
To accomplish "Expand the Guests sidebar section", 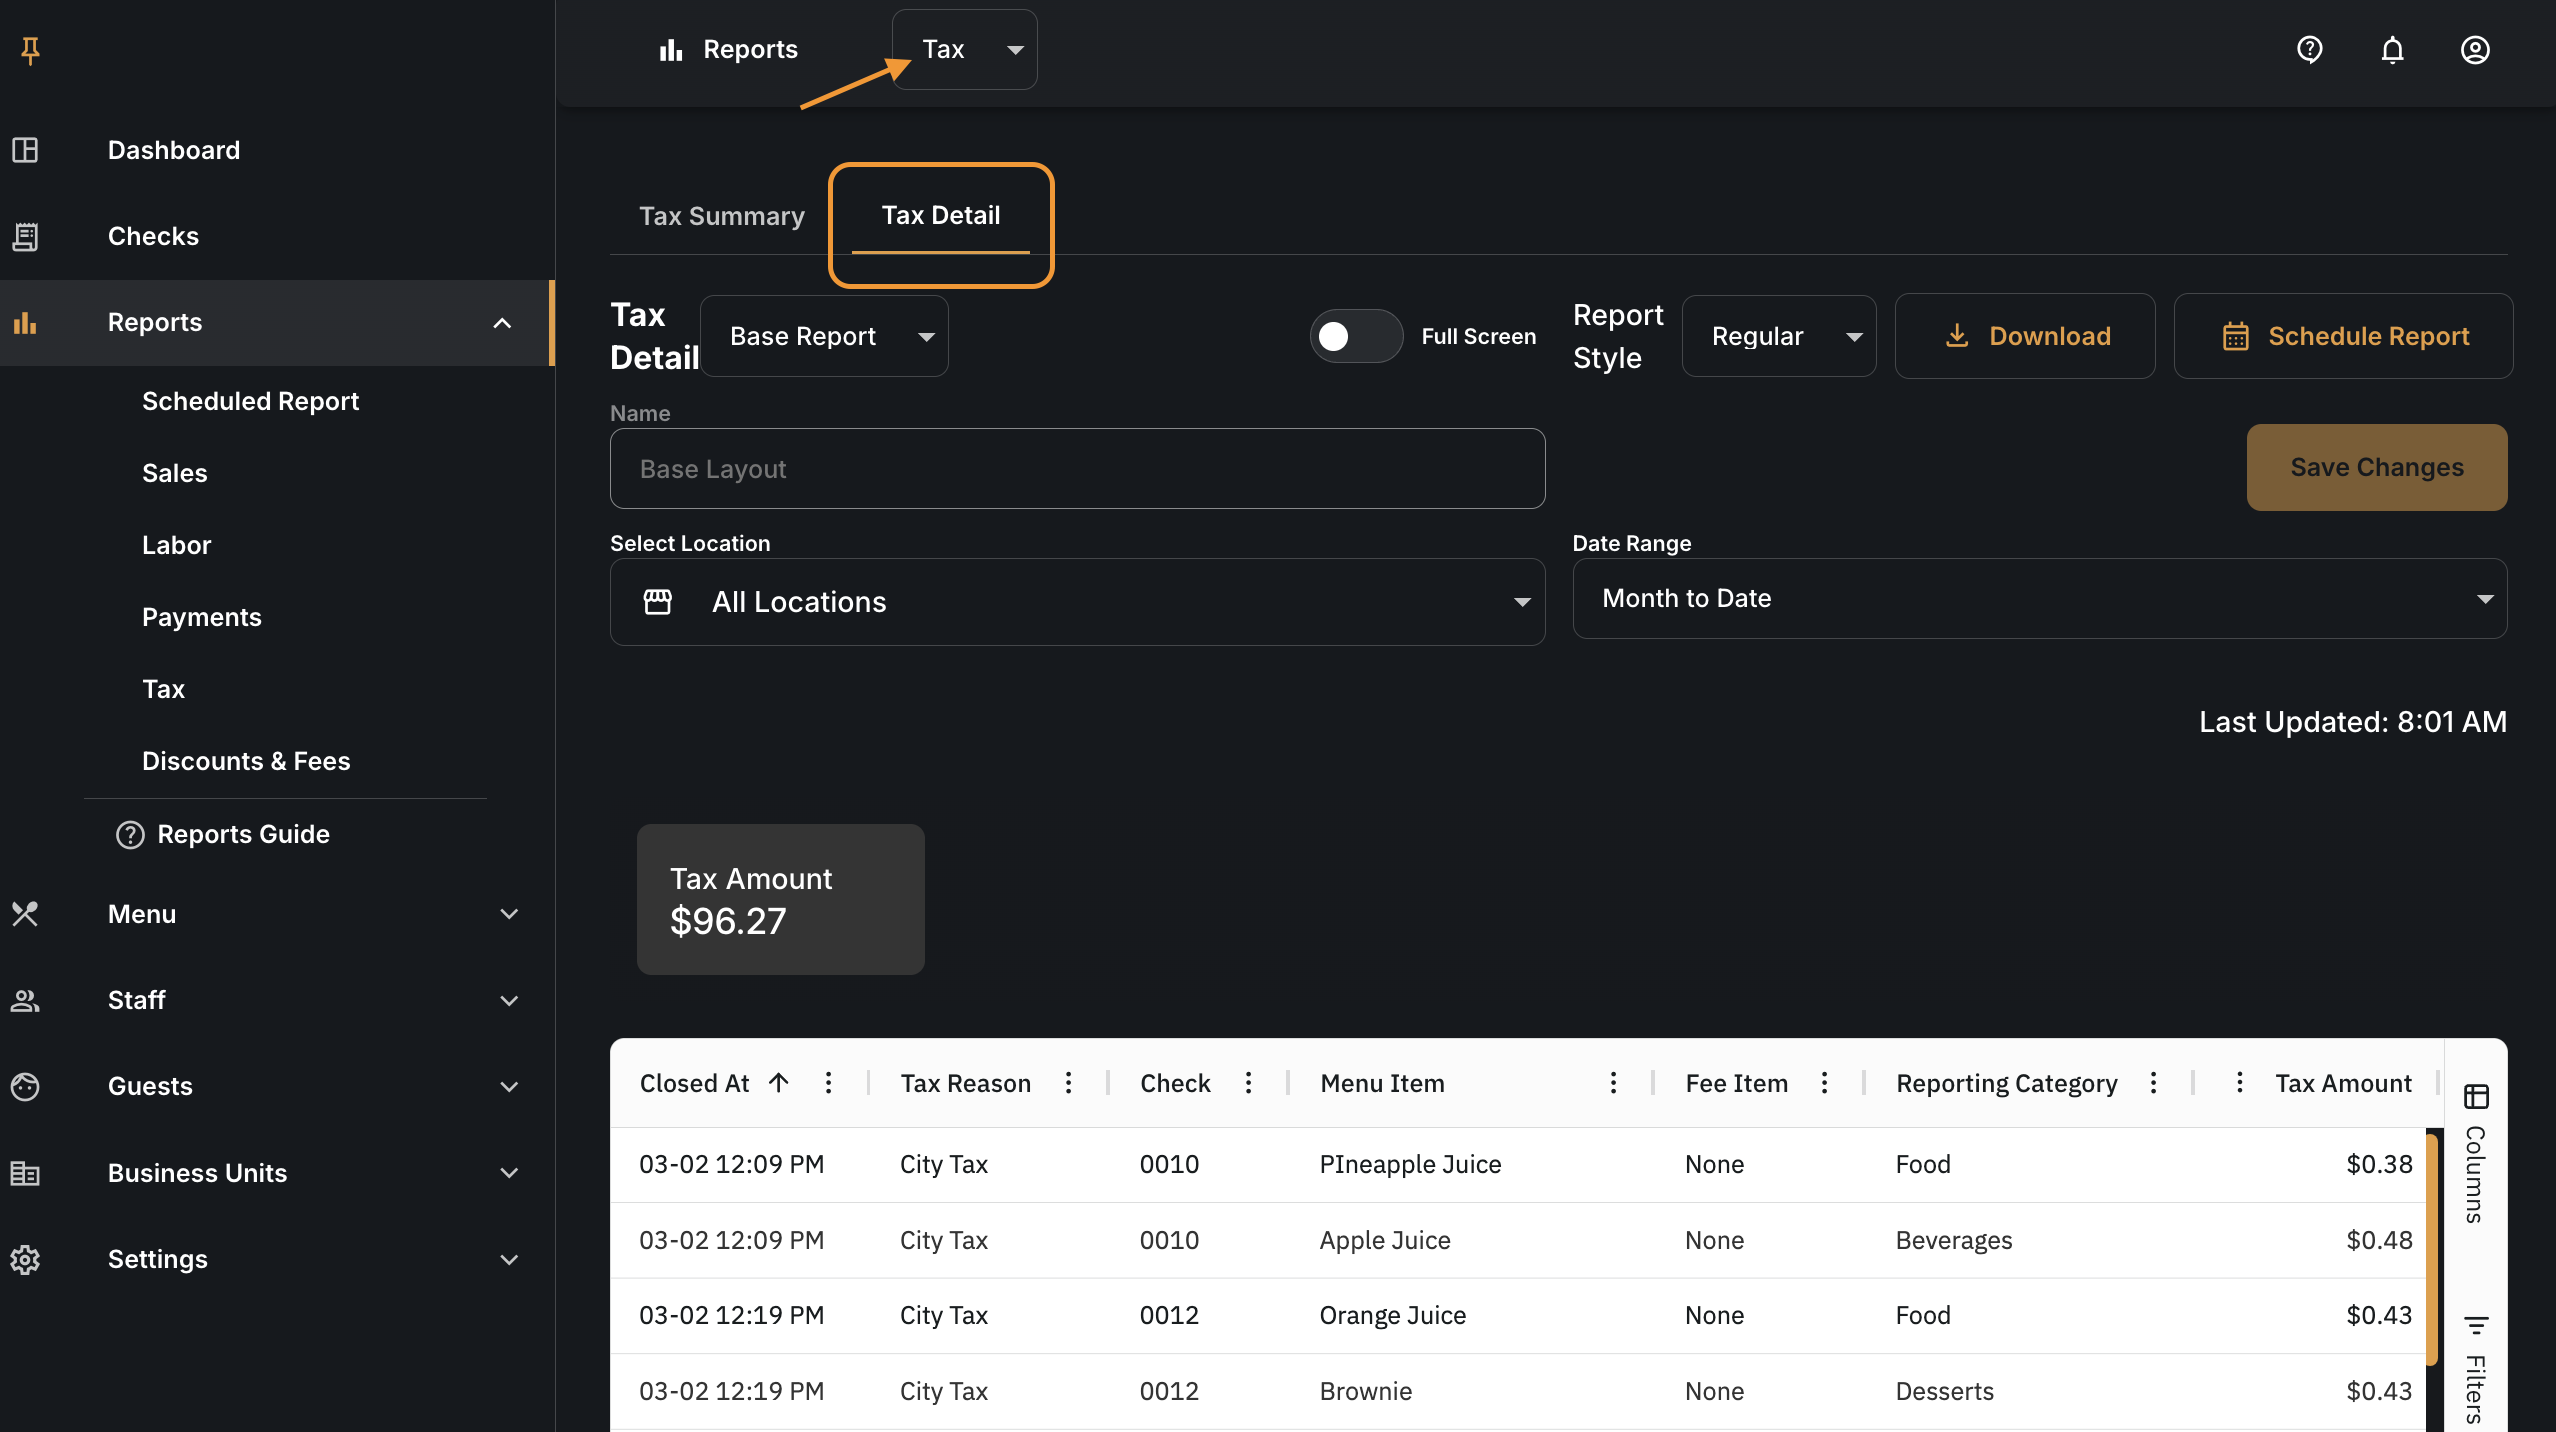I will (x=509, y=1086).
